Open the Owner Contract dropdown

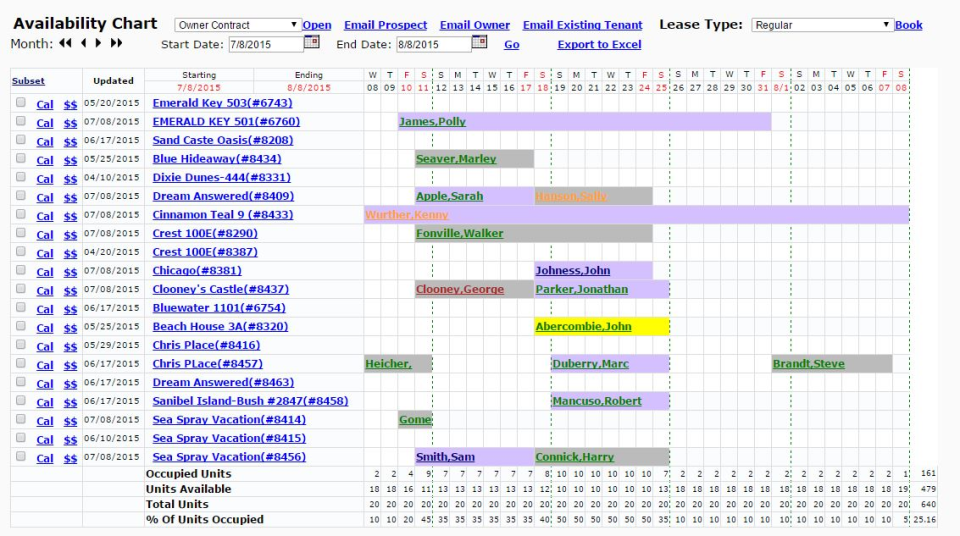tap(238, 25)
